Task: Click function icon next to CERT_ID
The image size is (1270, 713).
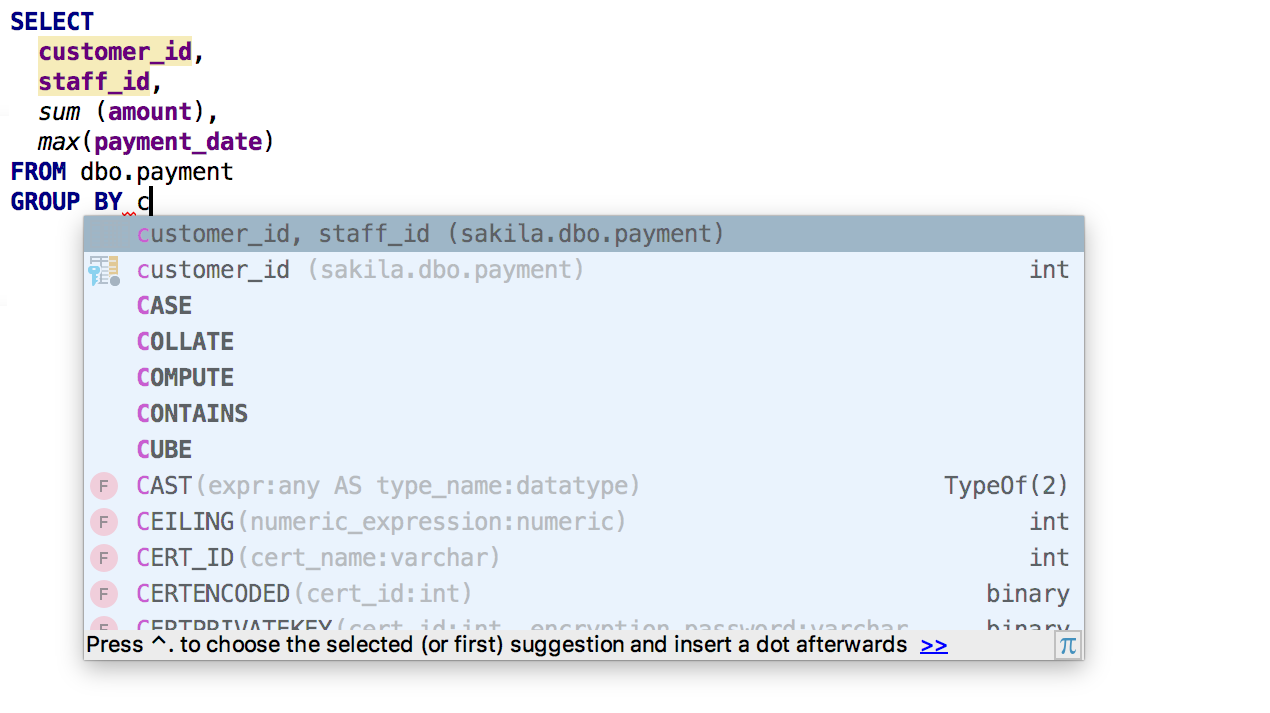Action: pos(104,559)
